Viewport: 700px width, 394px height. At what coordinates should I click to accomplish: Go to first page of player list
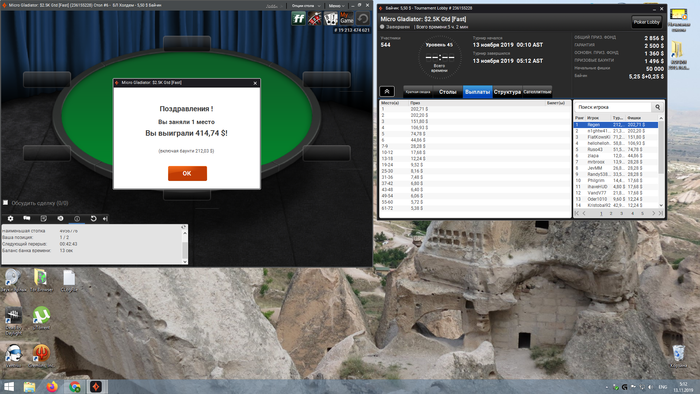(577, 213)
